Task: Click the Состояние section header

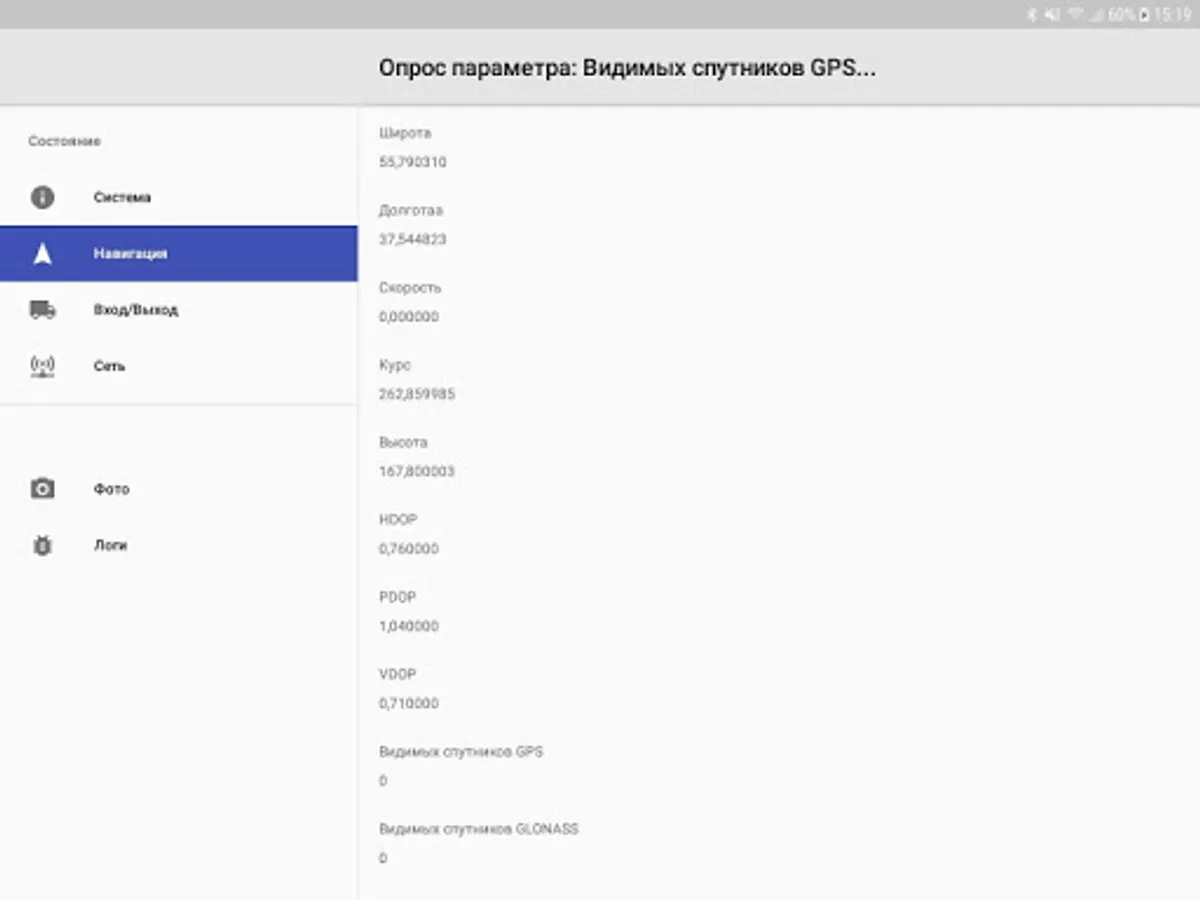Action: pos(64,141)
